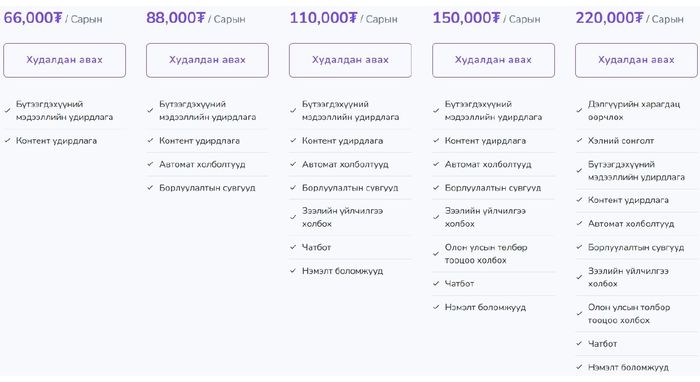Click Чатбот text in the 150,000₮ plan

click(459, 284)
